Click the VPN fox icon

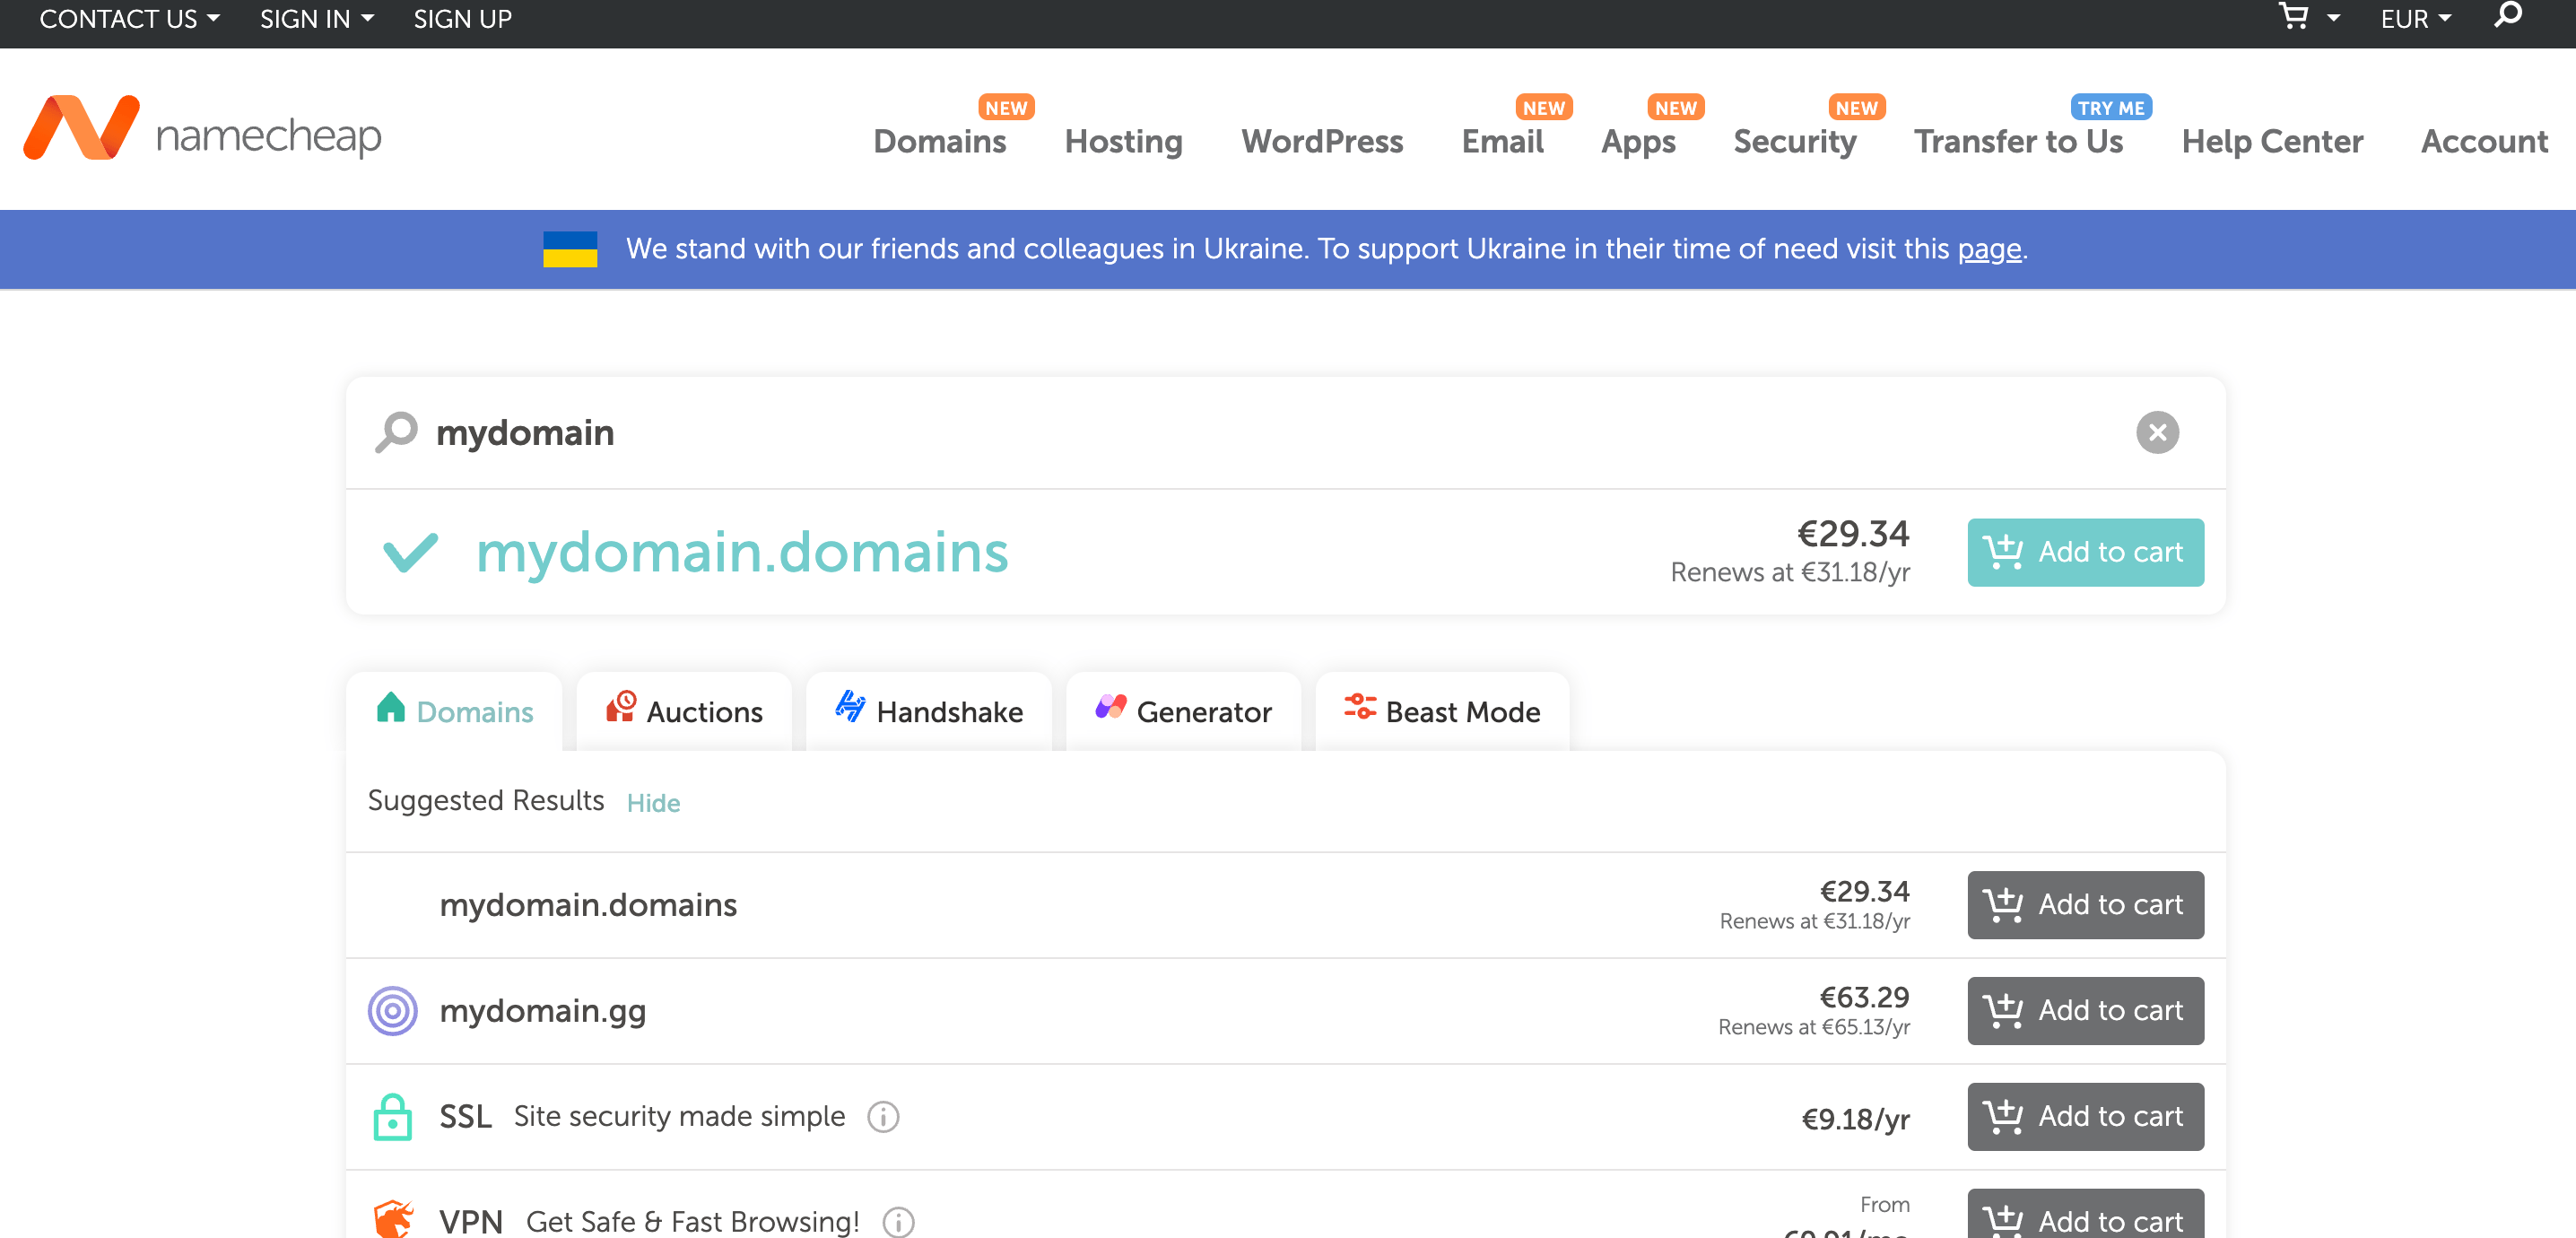pyautogui.click(x=393, y=1219)
